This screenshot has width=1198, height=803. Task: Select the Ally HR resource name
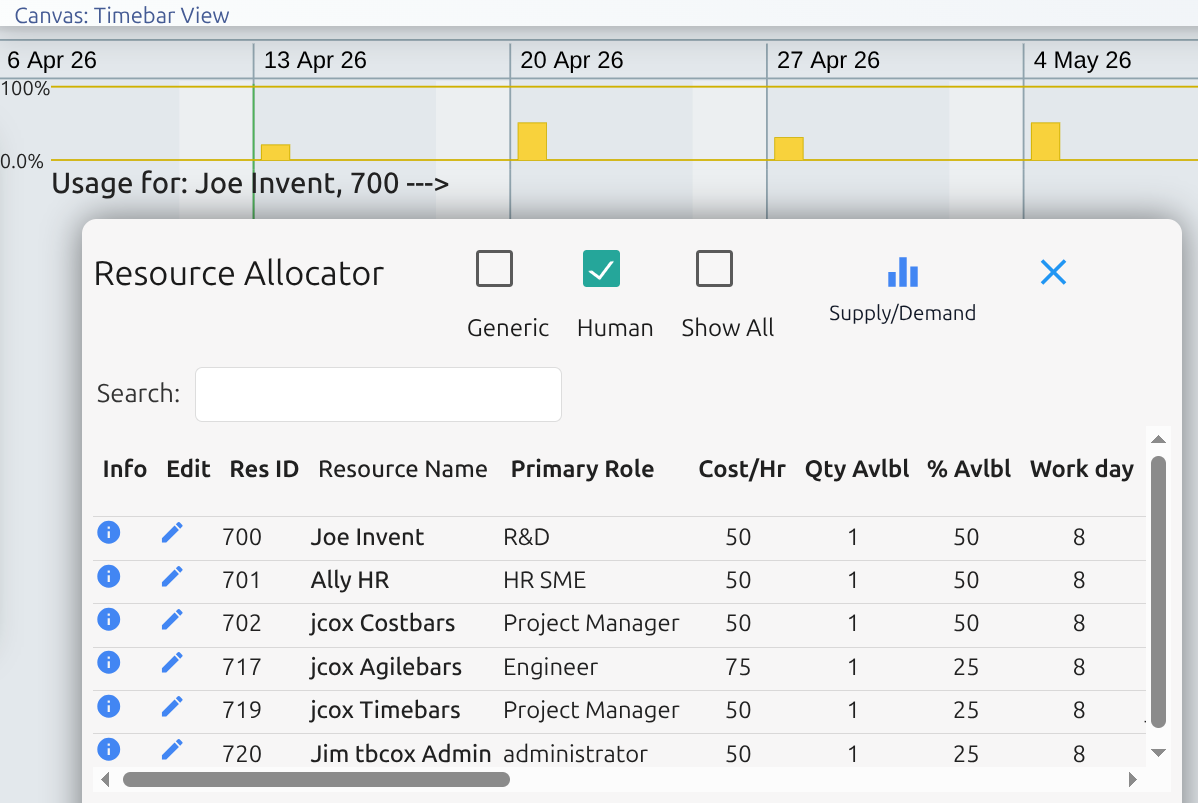point(349,581)
